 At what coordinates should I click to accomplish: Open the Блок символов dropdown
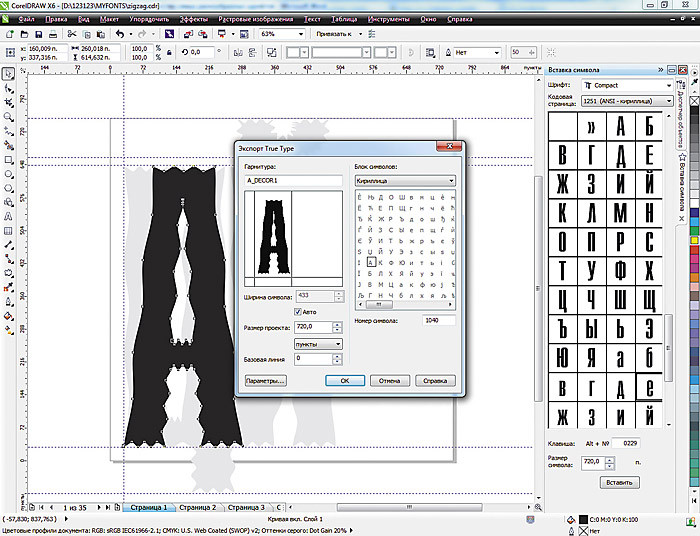pos(404,181)
